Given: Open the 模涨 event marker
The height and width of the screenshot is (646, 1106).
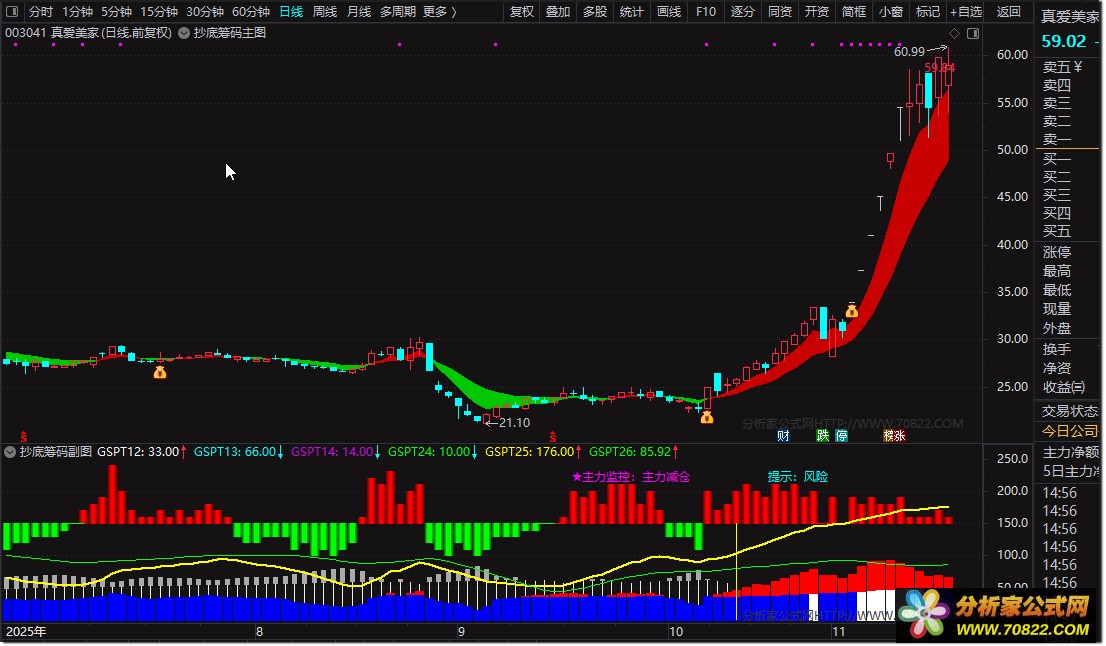Looking at the screenshot, I should click(x=894, y=436).
